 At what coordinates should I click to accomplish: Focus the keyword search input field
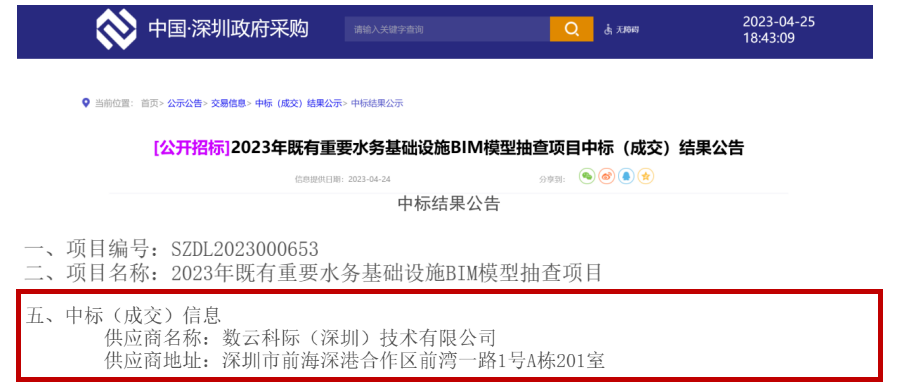click(447, 29)
